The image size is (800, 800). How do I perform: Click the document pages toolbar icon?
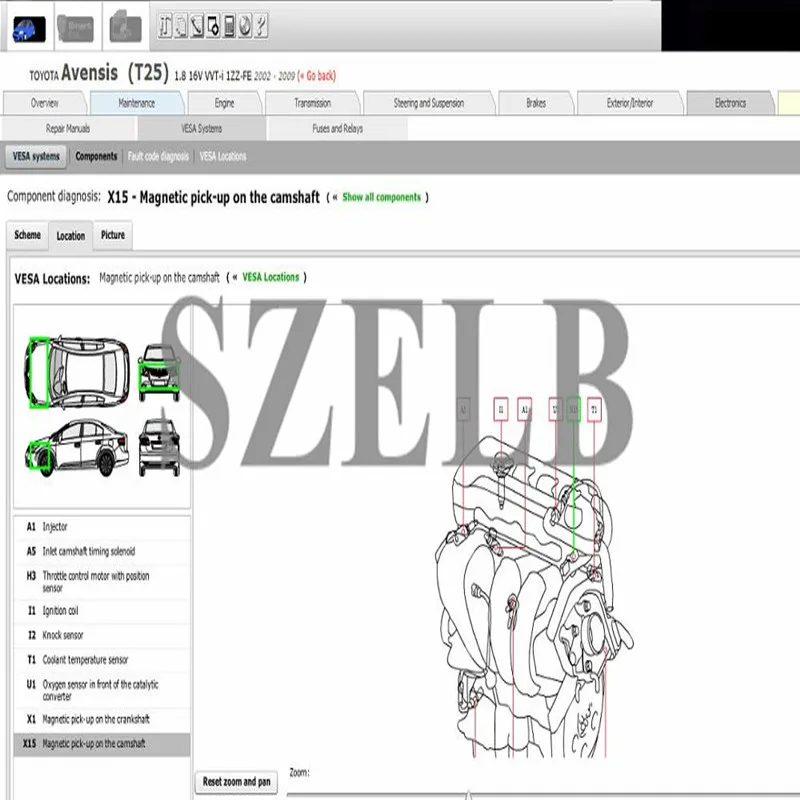click(181, 26)
